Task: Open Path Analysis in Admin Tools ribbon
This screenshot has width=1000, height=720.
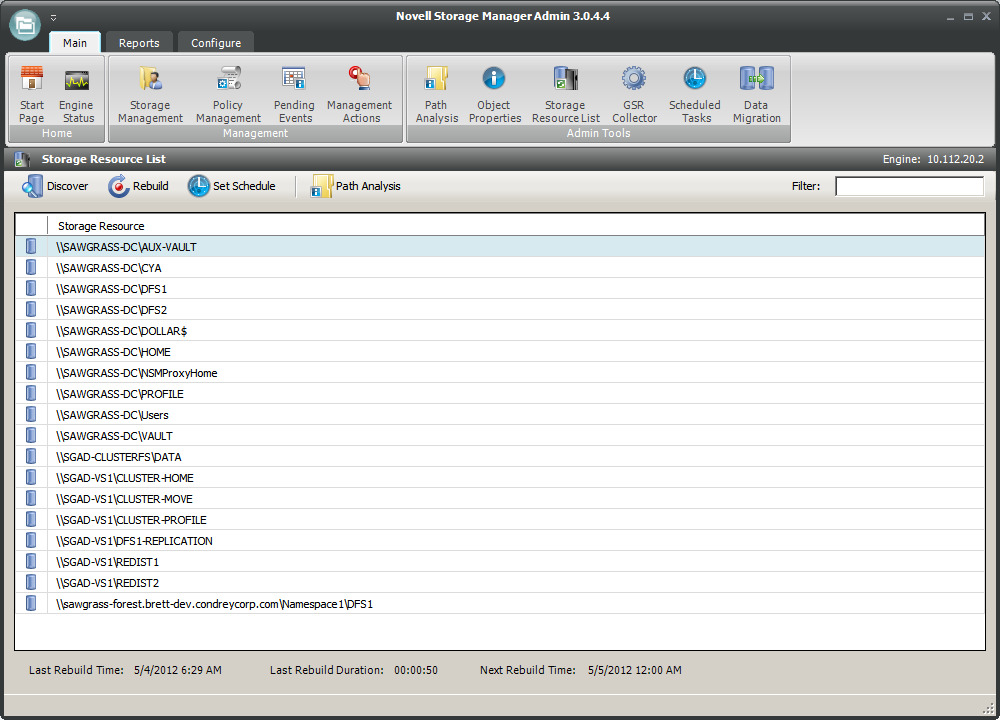Action: click(x=437, y=94)
